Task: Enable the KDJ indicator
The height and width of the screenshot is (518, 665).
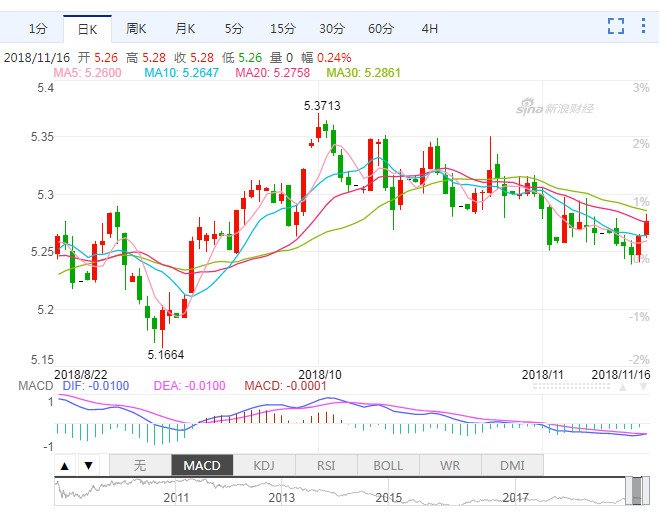Action: (264, 465)
